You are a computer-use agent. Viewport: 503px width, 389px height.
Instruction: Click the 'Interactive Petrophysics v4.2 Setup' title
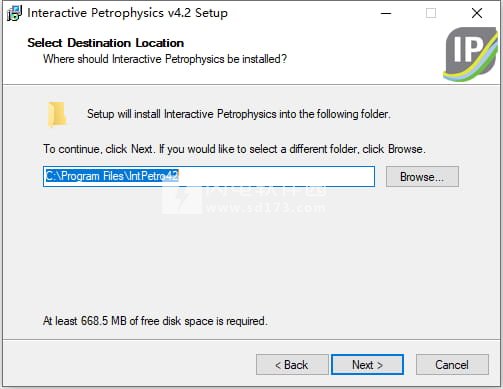[127, 13]
